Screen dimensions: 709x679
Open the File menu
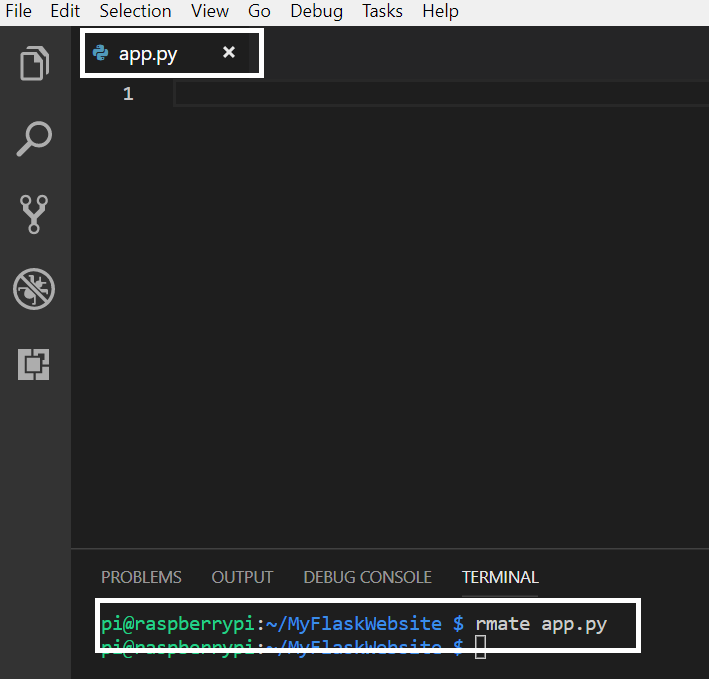(x=19, y=12)
